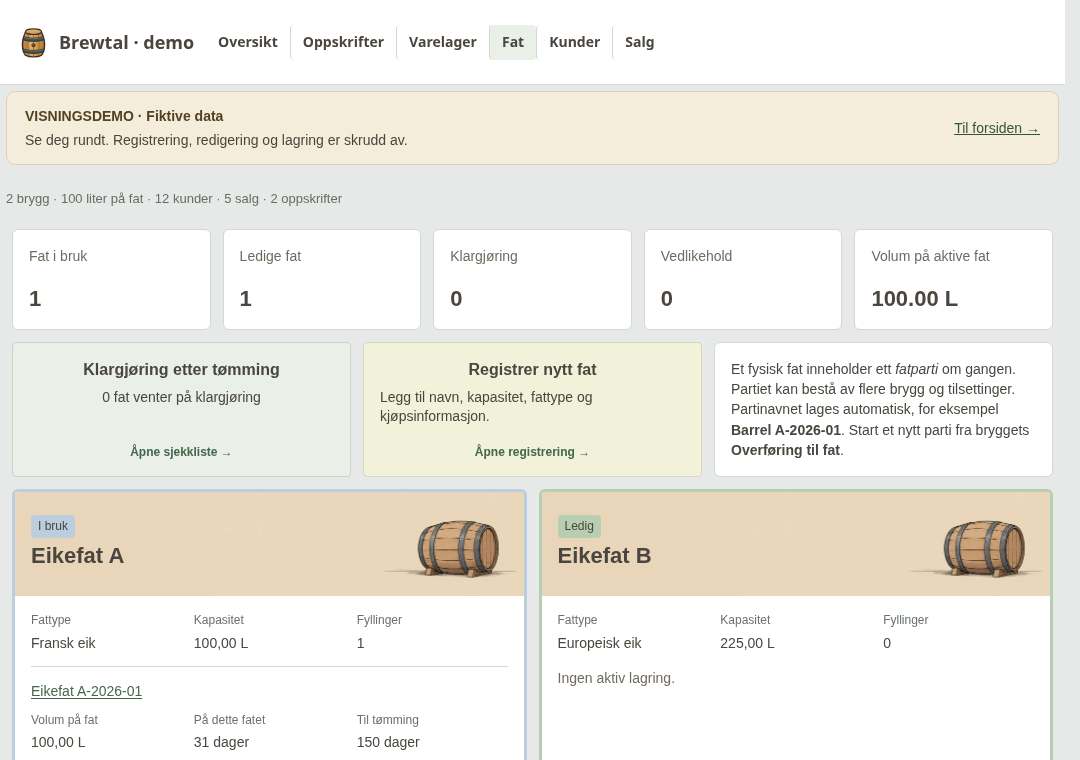Click the bold Barrel A-2026-01 example text
The height and width of the screenshot is (760, 1080).
[x=786, y=430]
